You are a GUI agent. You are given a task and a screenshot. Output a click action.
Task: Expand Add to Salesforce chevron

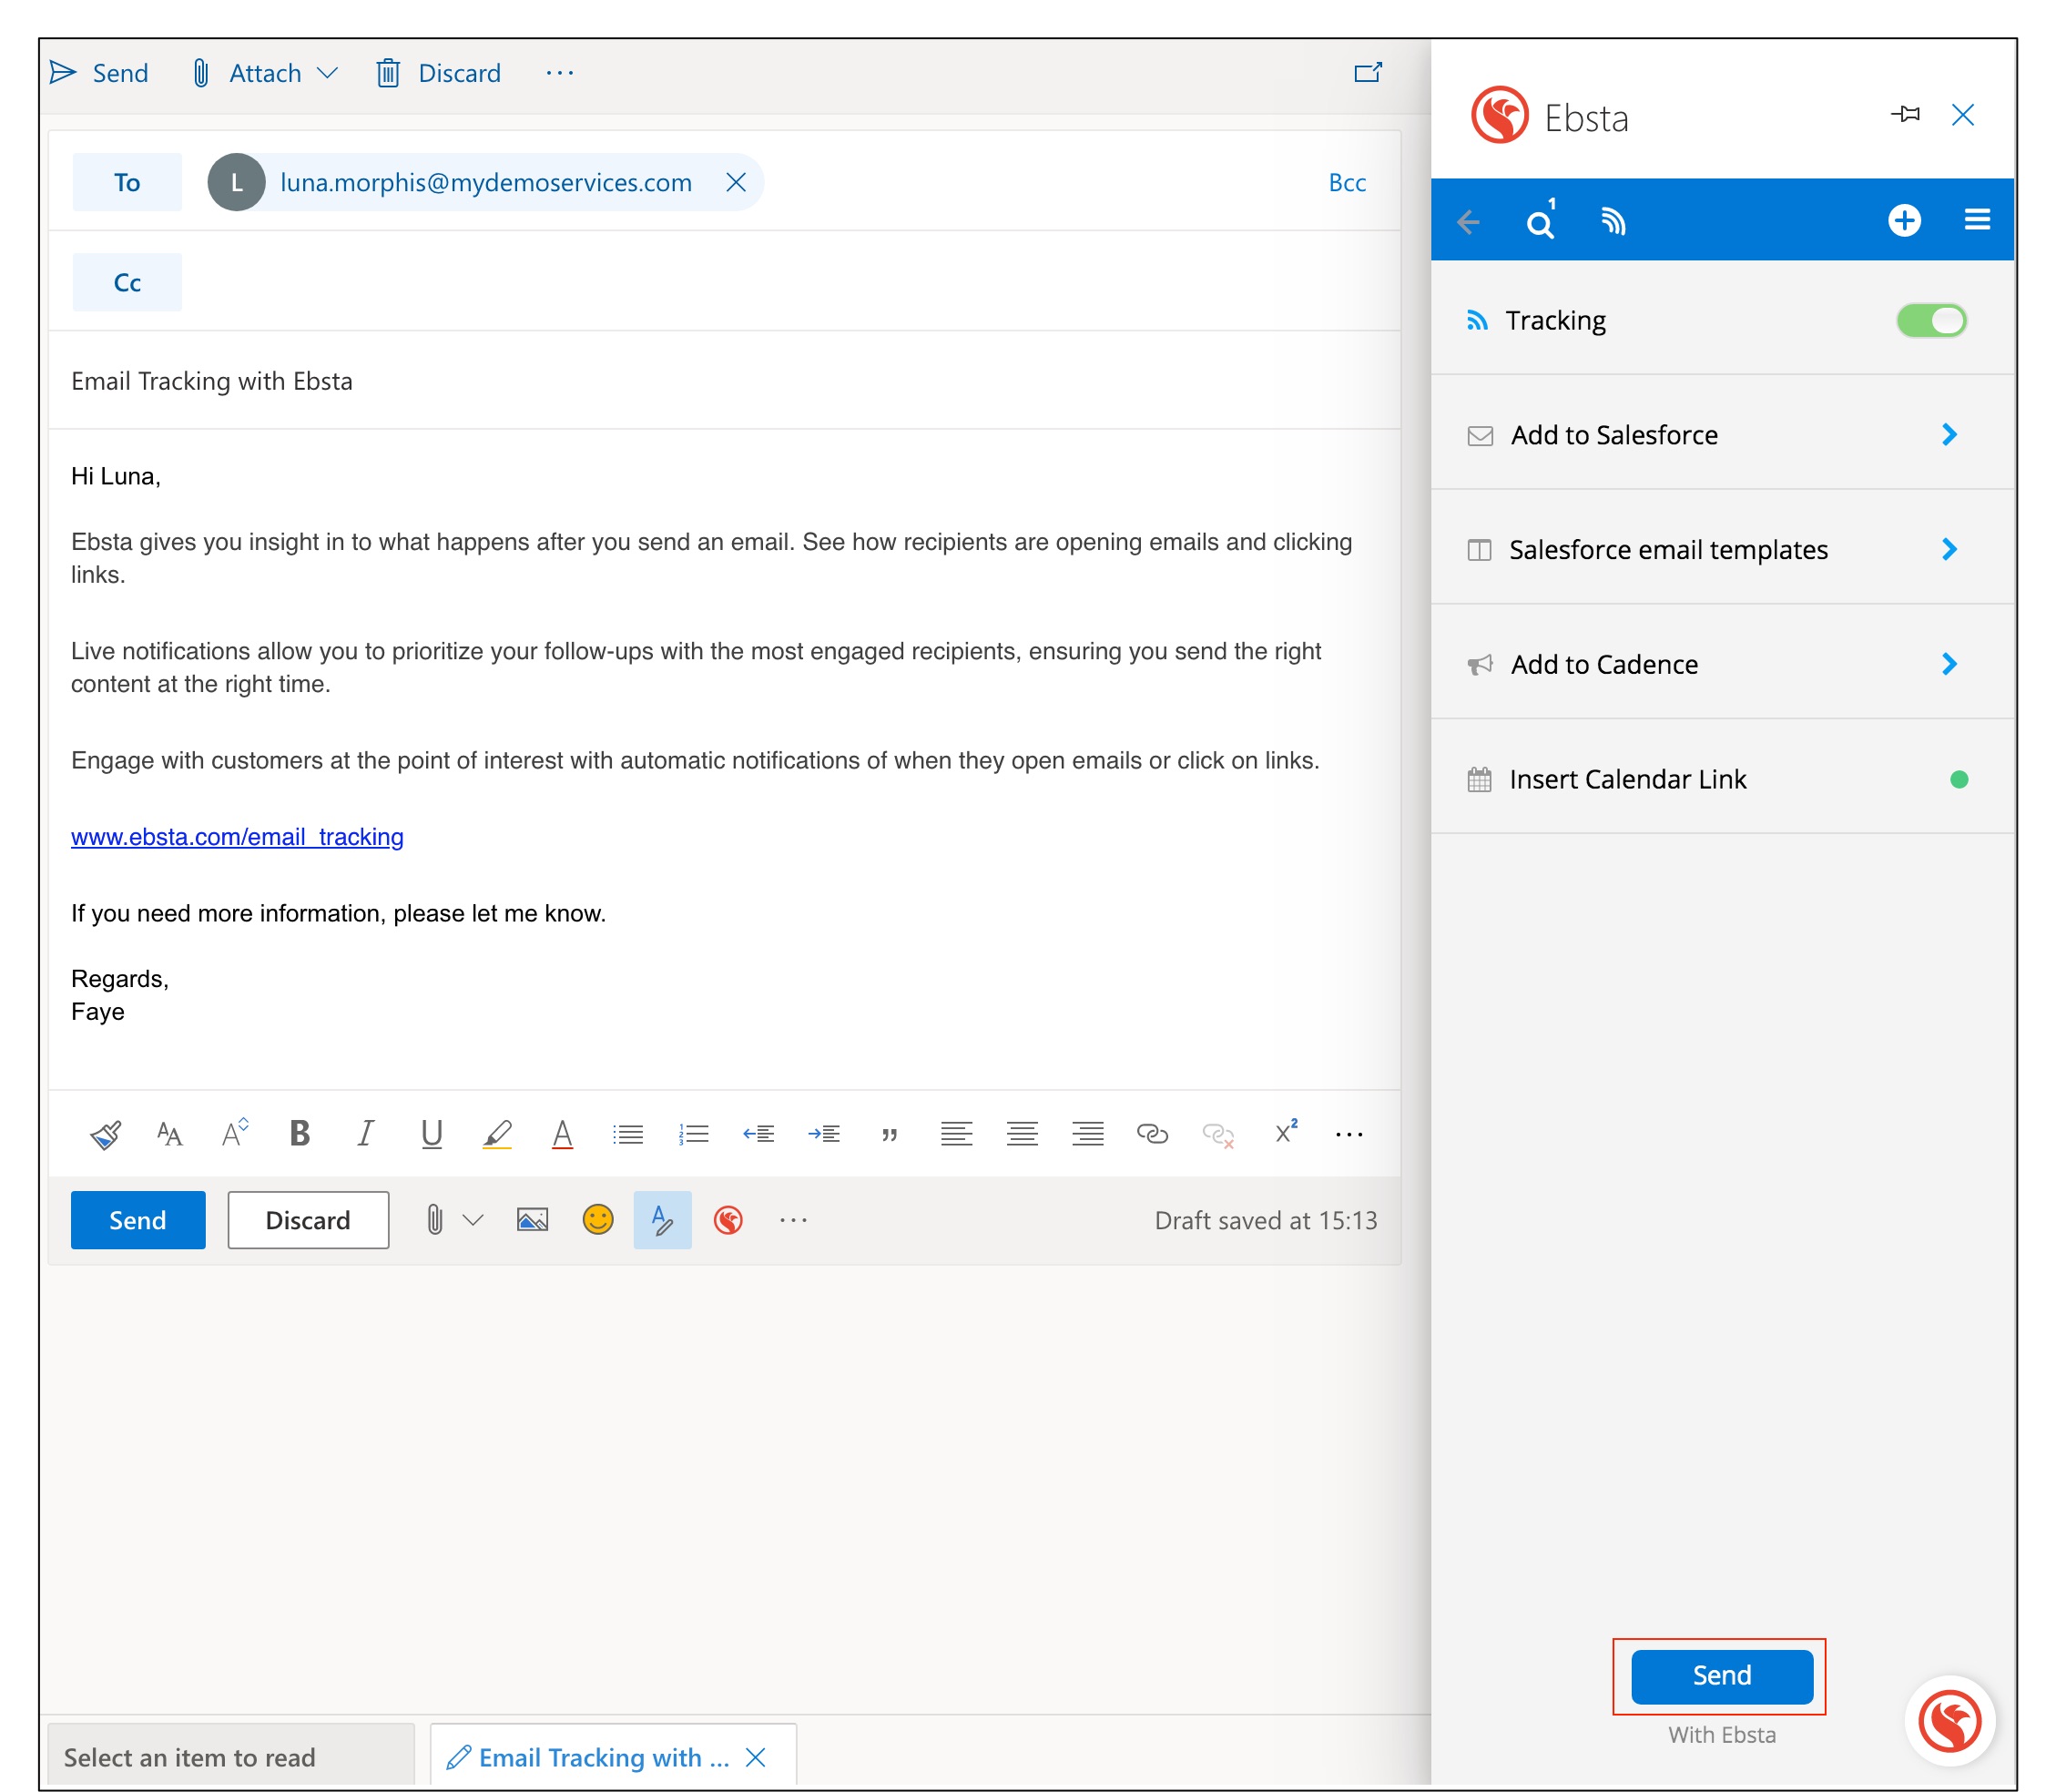click(x=1949, y=435)
